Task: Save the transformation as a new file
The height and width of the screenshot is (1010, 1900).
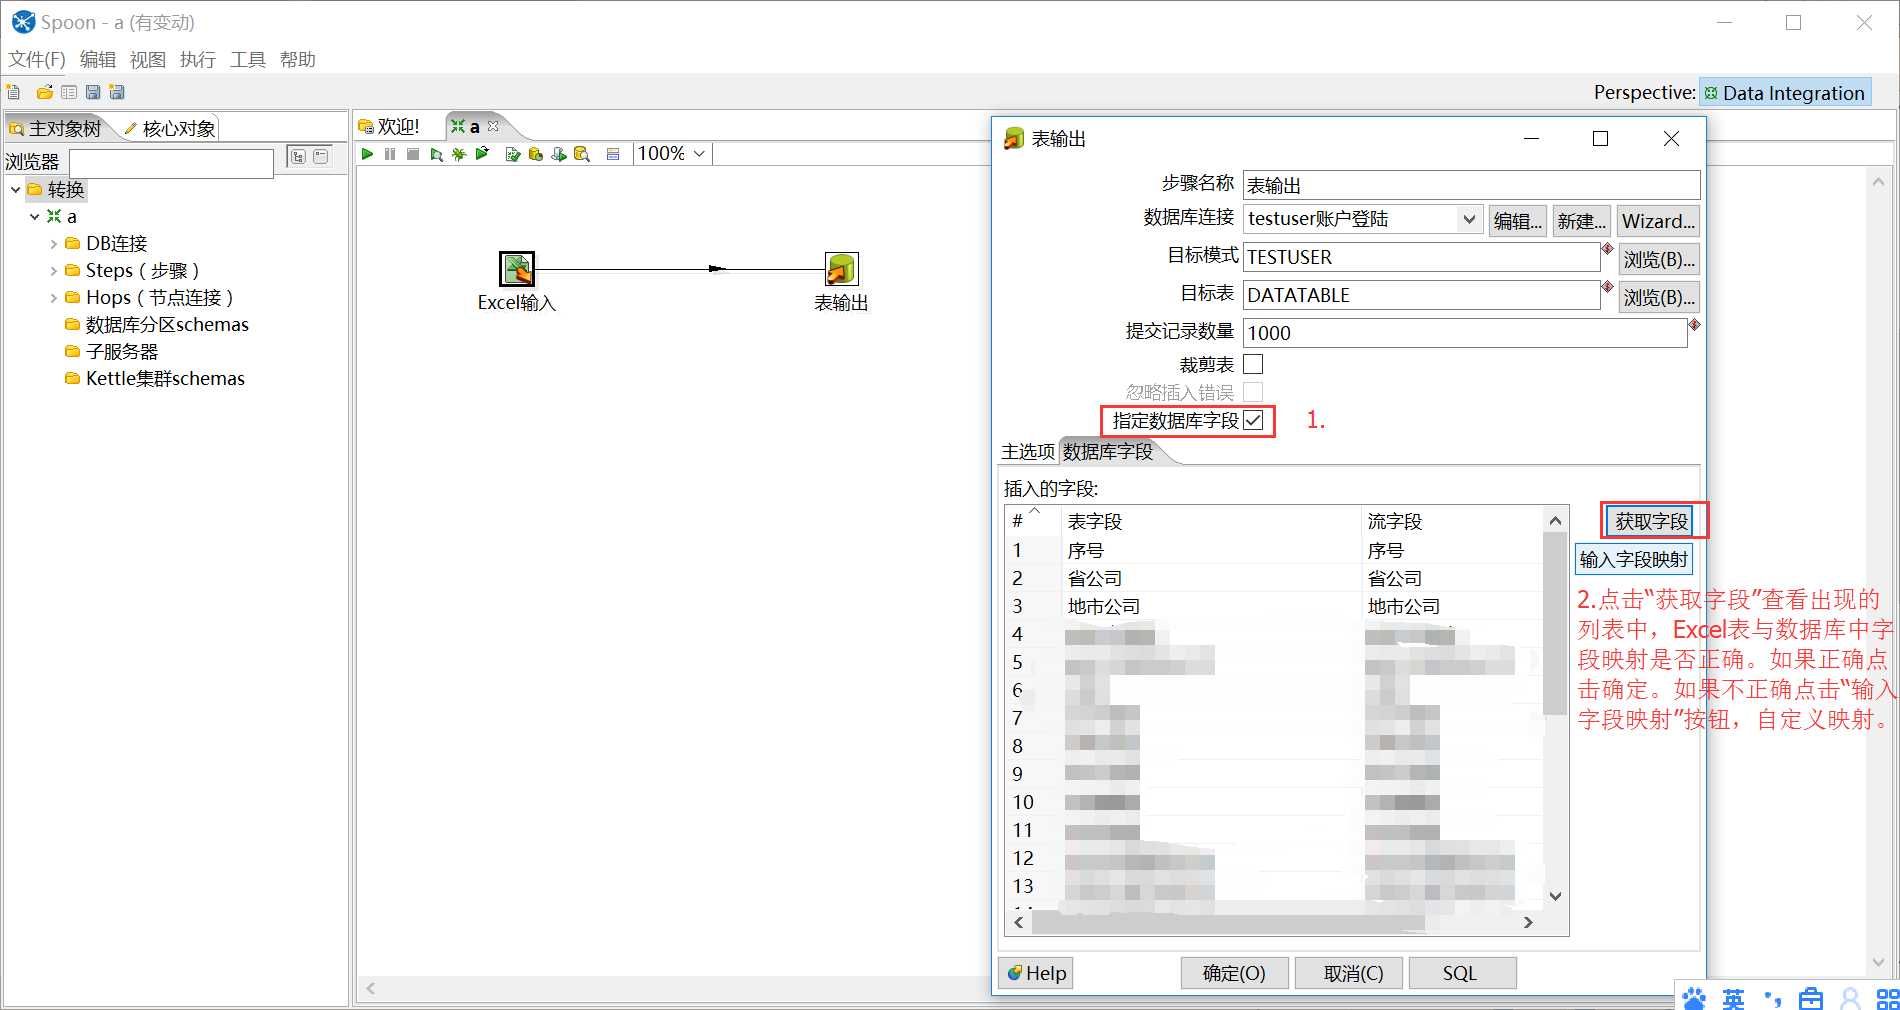Action: [x=117, y=92]
